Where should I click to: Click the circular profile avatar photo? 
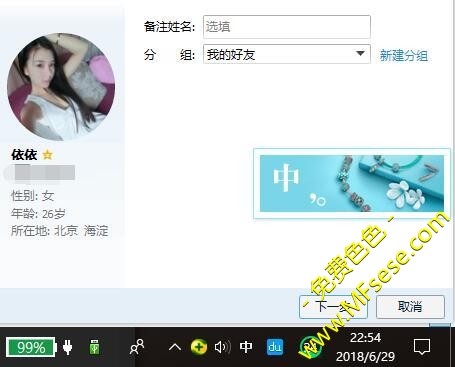tap(61, 87)
